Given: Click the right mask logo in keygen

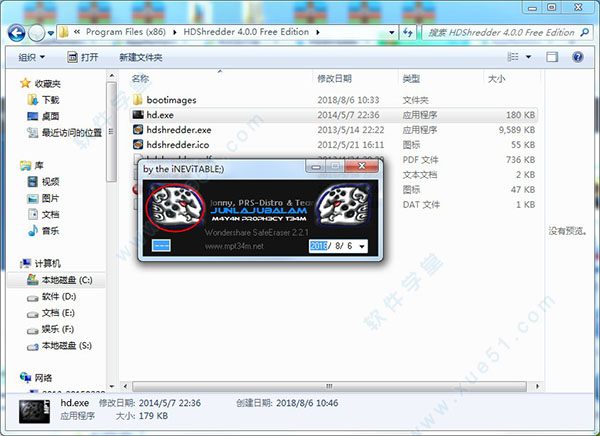Looking at the screenshot, I should 344,206.
